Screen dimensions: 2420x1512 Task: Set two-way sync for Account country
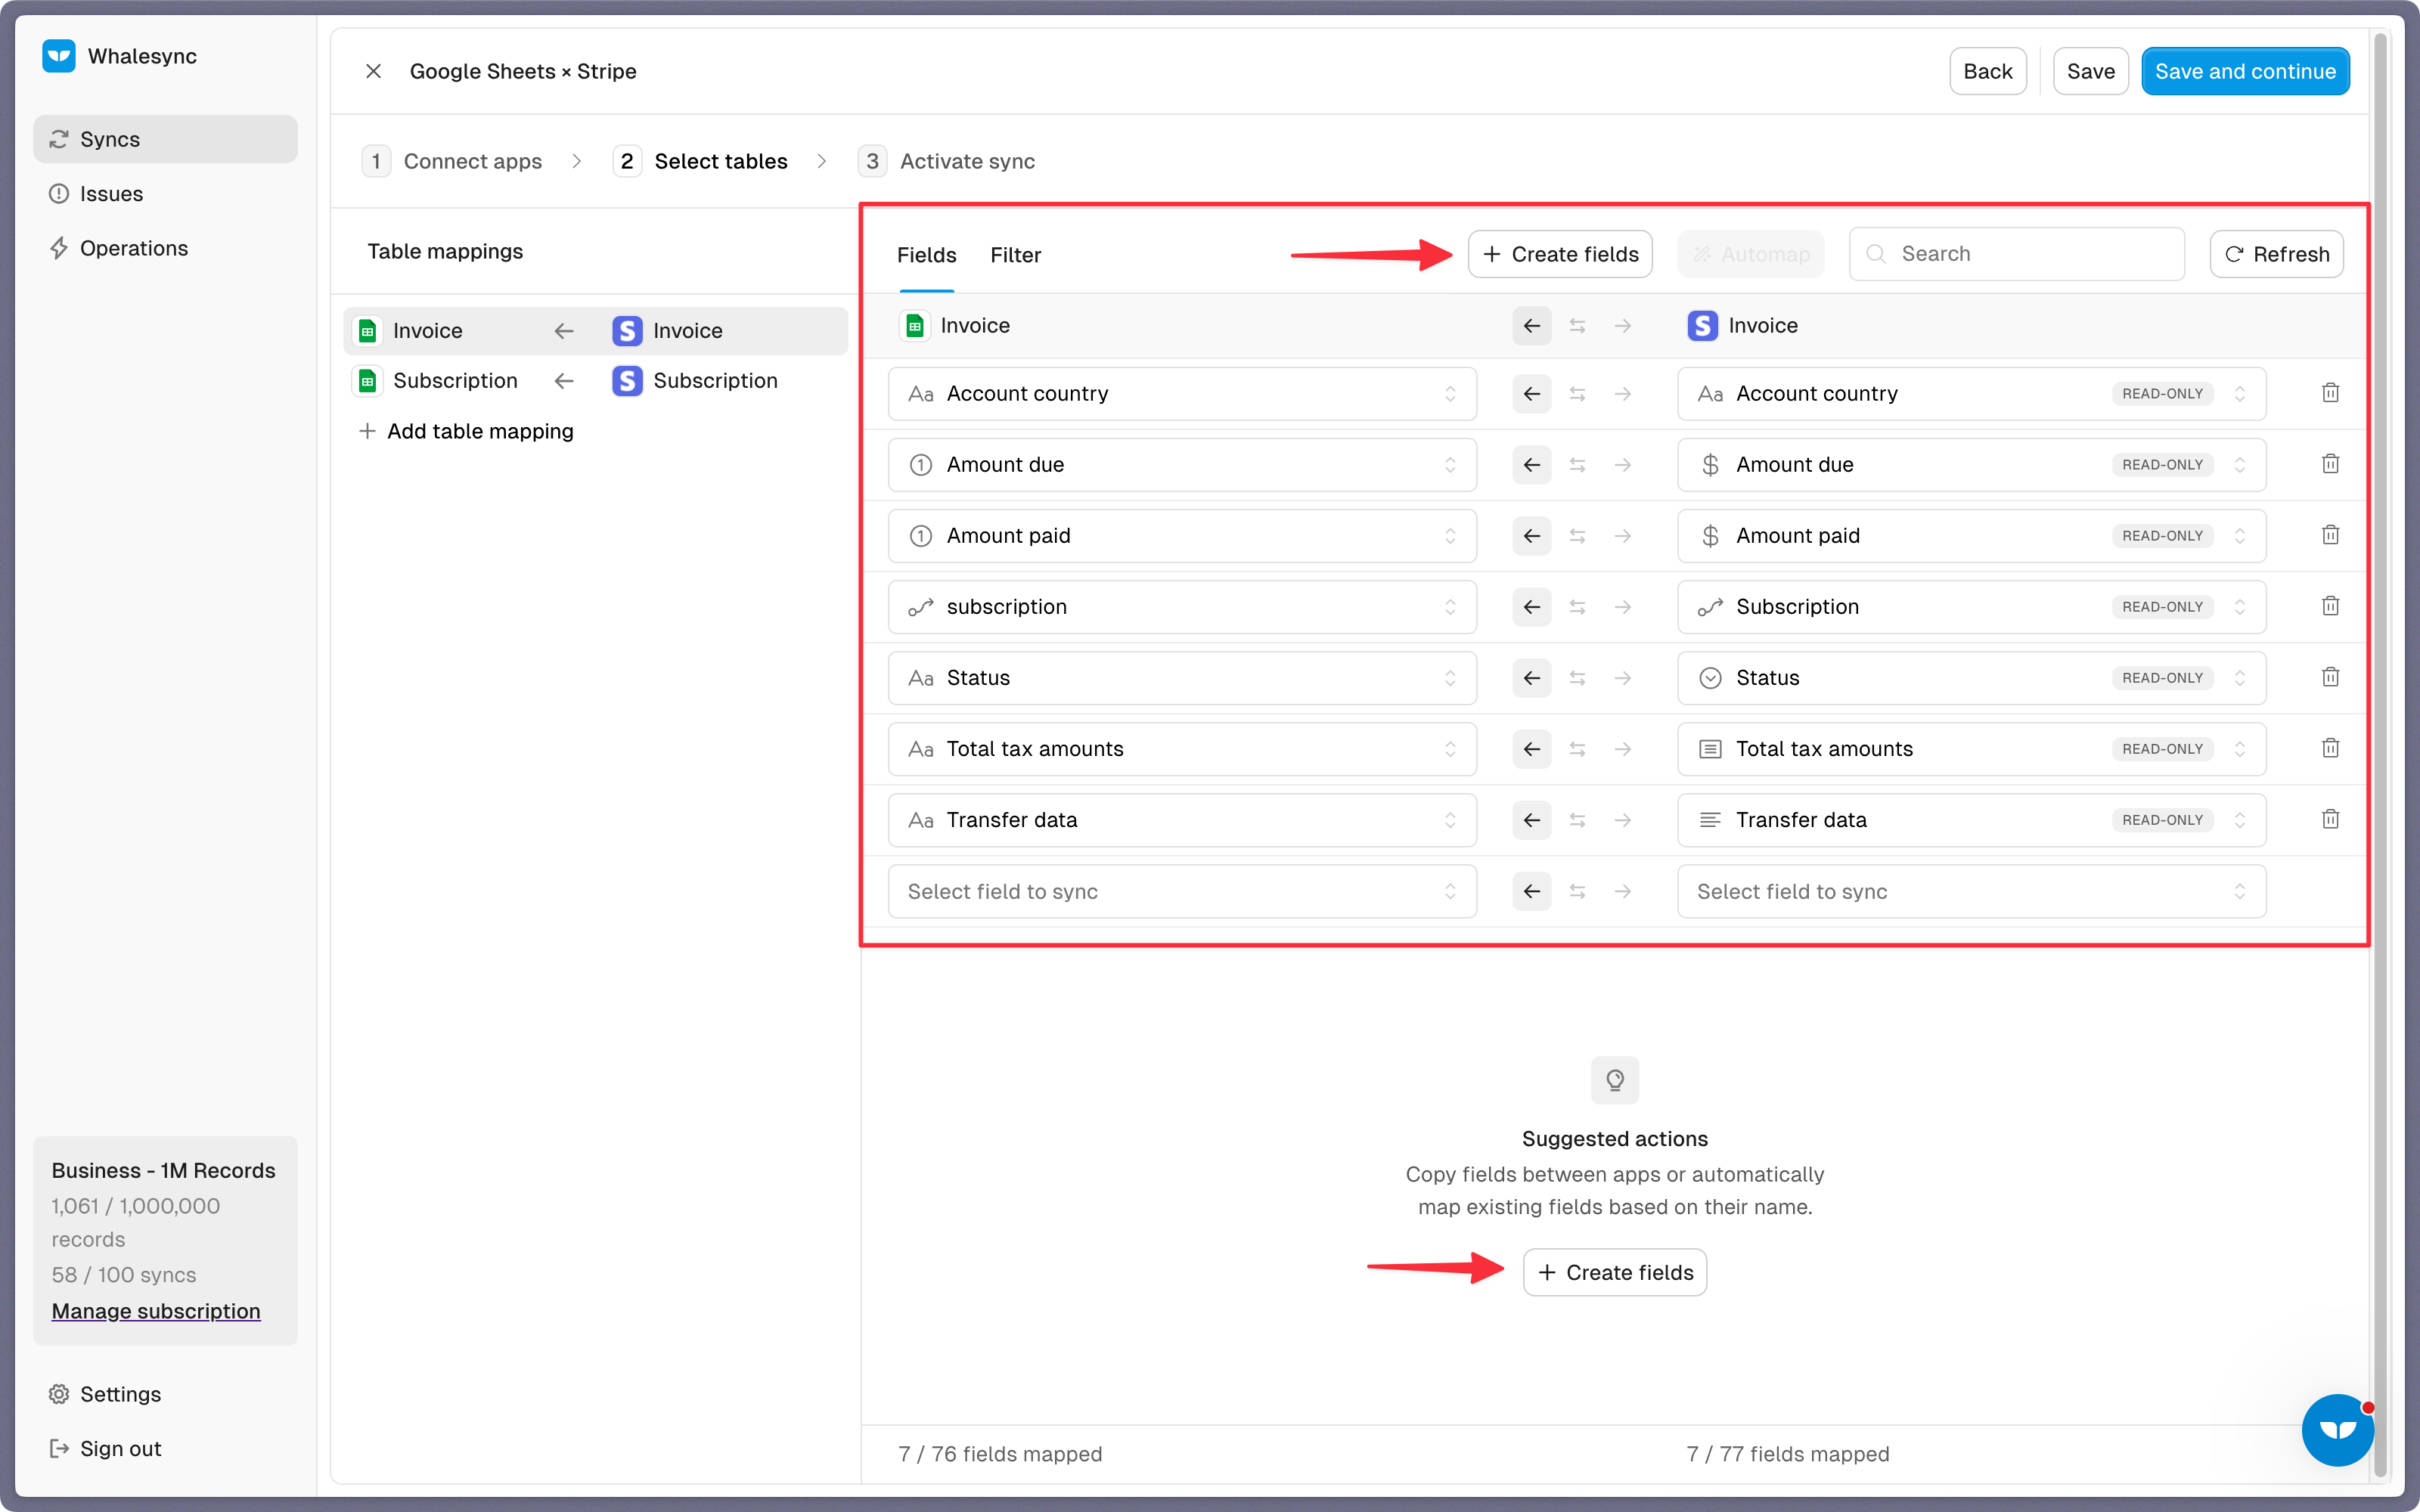[x=1577, y=394]
